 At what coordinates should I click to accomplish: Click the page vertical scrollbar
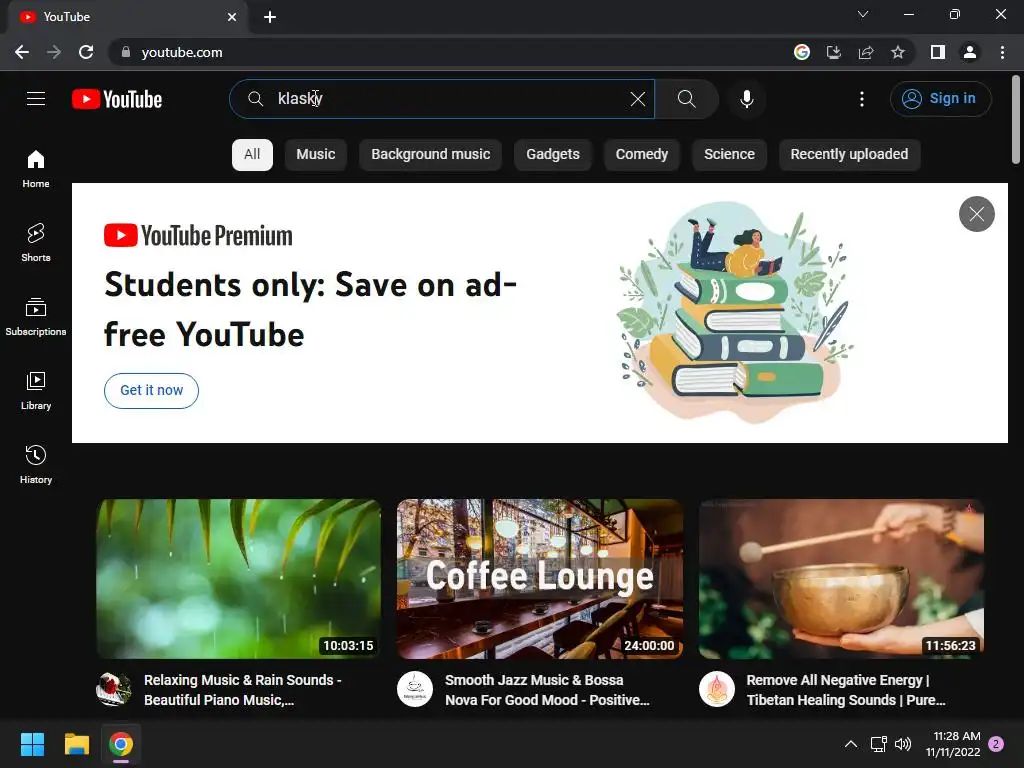[x=1016, y=120]
